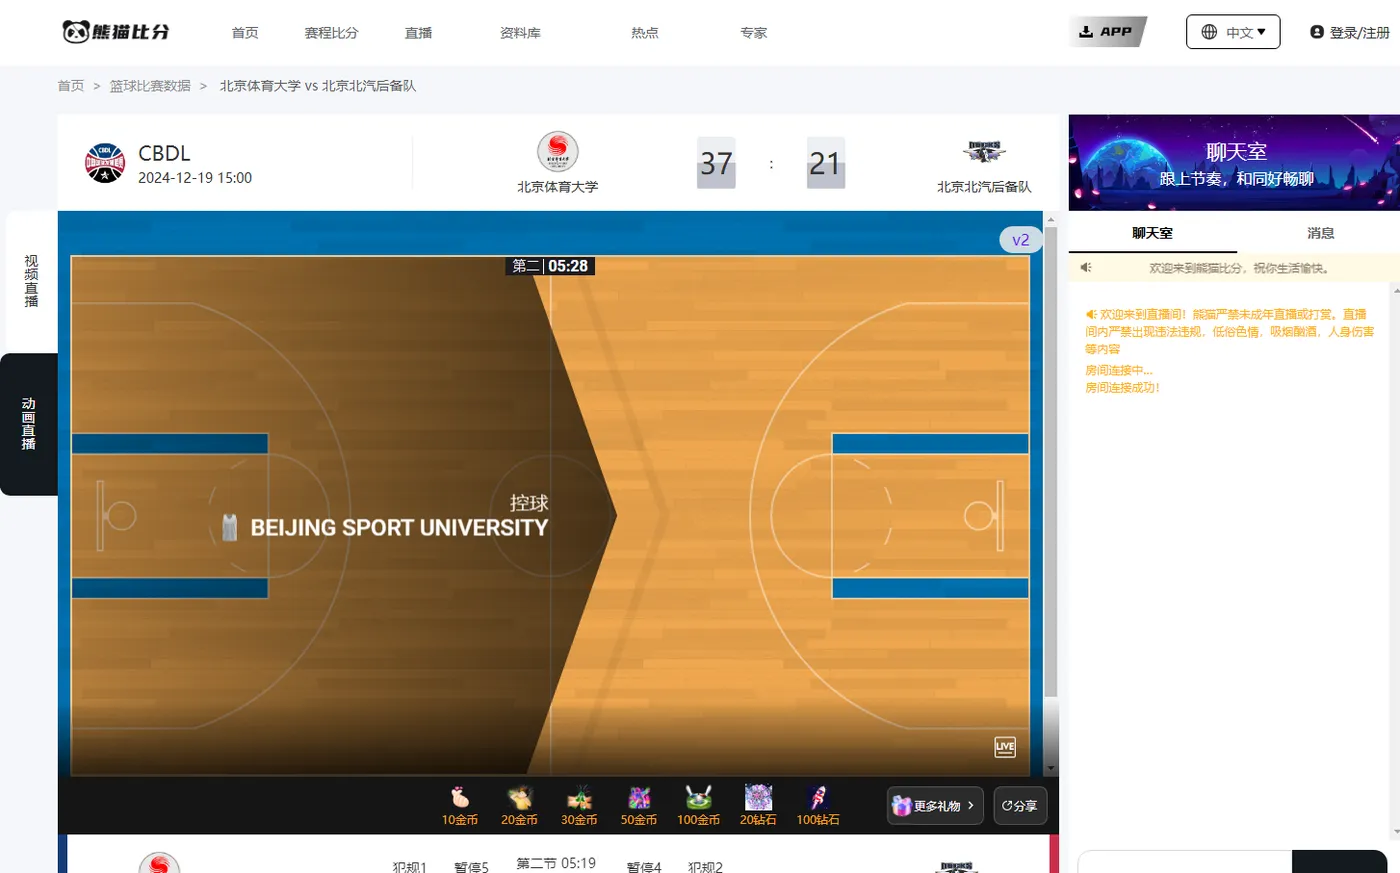Viewport: 1400px width, 873px height.
Task: Click the 犯规1 foul count
Action: click(x=410, y=867)
